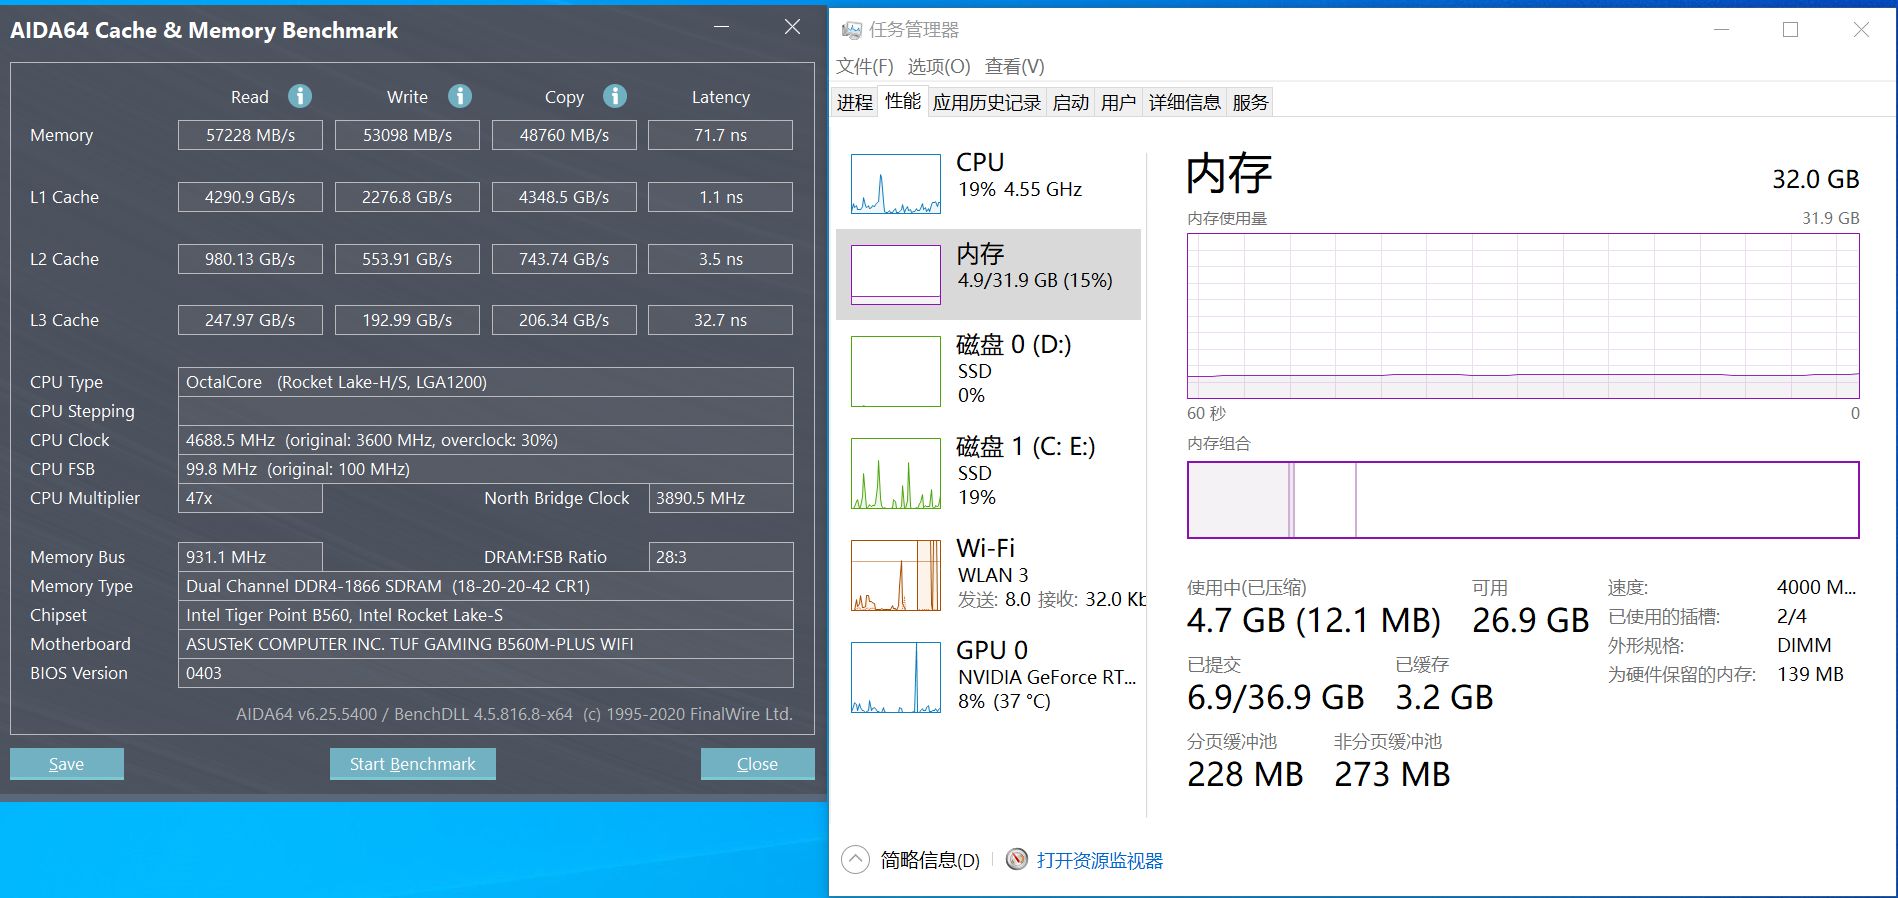The width and height of the screenshot is (1898, 898).
Task: Click the Memory Type DDR4-1866 field
Action: pos(486,586)
